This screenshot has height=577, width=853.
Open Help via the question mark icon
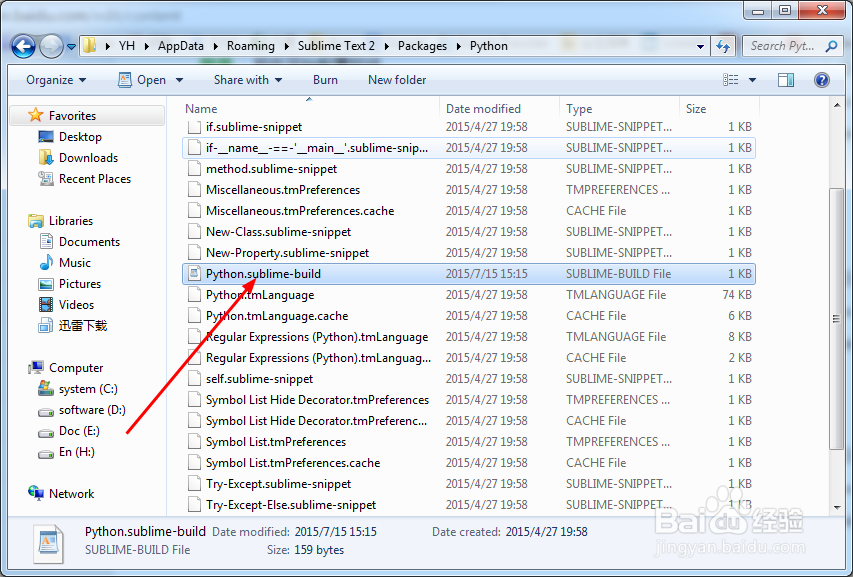821,80
